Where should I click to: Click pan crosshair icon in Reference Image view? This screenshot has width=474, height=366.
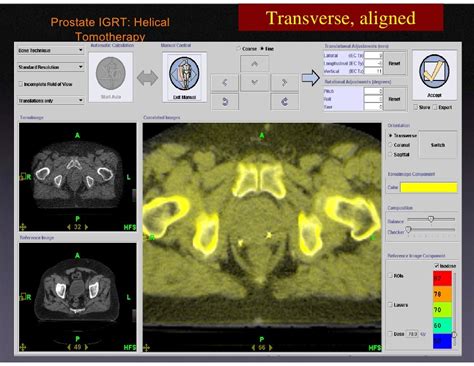coord(23,347)
